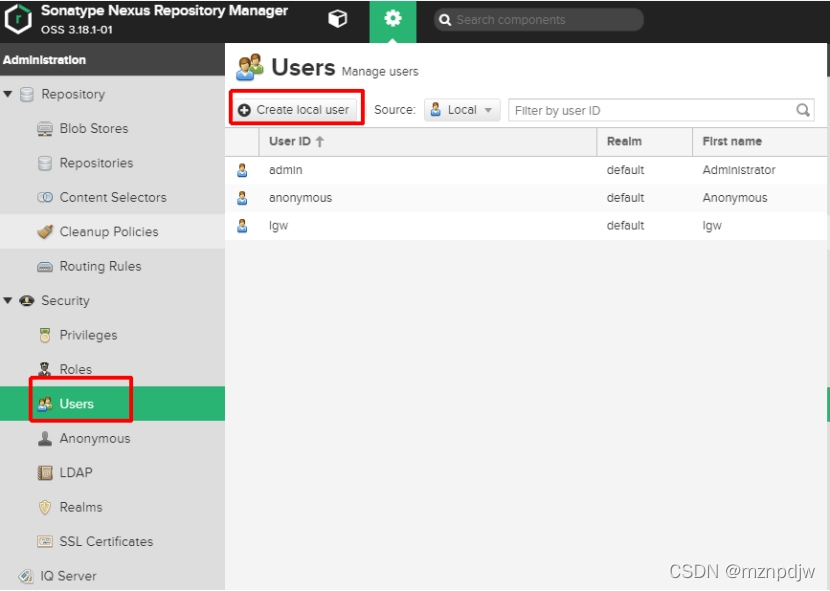This screenshot has width=830, height=591.
Task: Click the Create local user button
Action: (296, 110)
